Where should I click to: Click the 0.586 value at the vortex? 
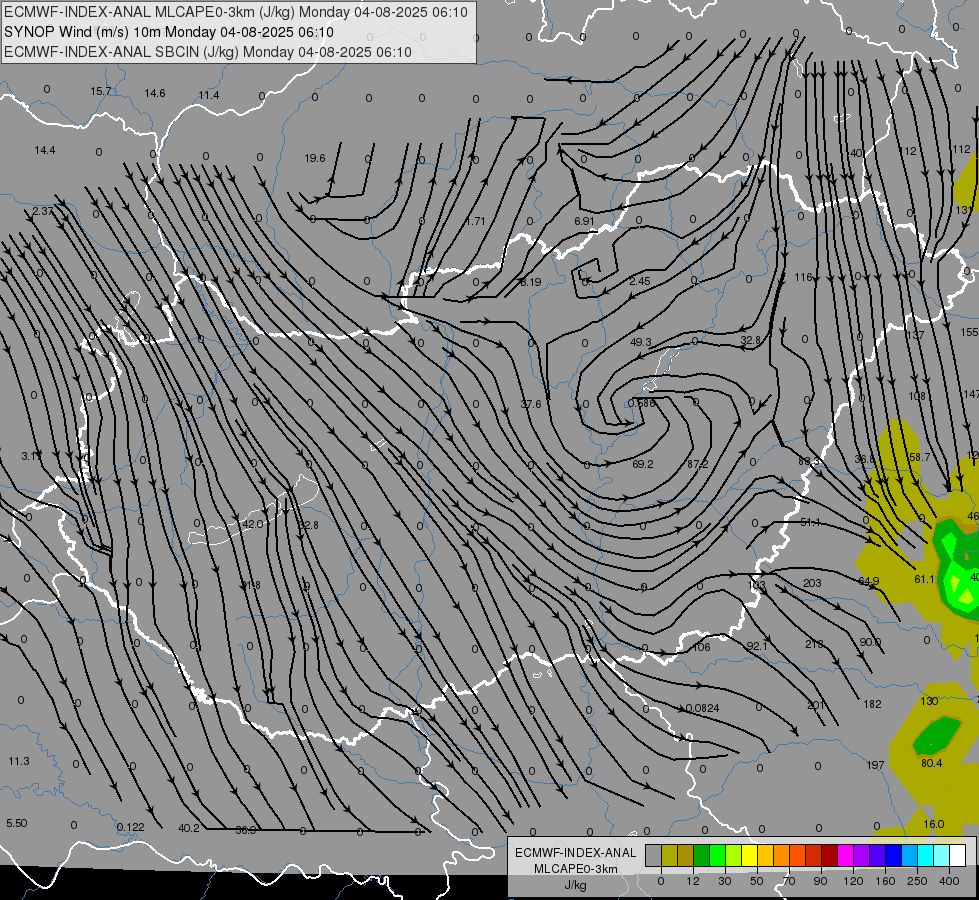tap(642, 403)
